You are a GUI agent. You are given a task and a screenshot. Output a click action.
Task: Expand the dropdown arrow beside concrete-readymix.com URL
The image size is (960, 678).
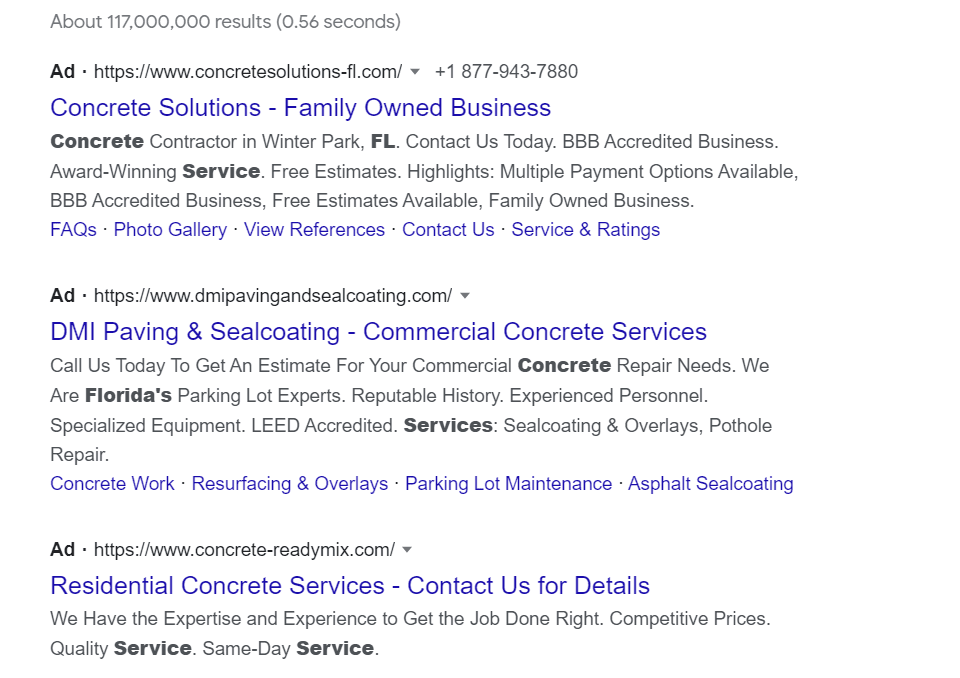(x=407, y=550)
